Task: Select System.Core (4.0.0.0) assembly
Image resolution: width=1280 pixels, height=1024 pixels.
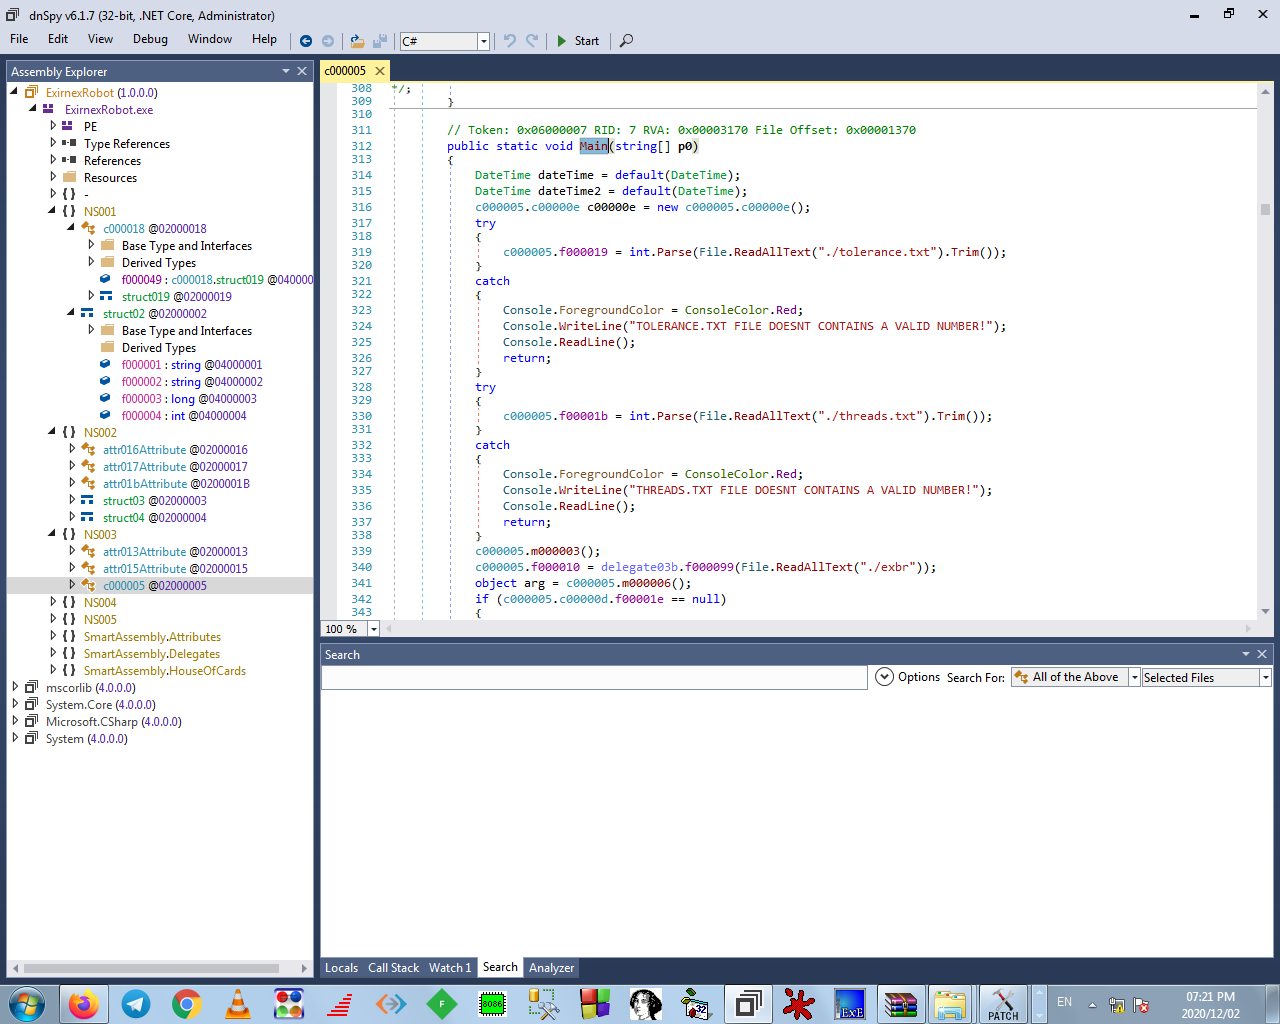Action: [101, 705]
